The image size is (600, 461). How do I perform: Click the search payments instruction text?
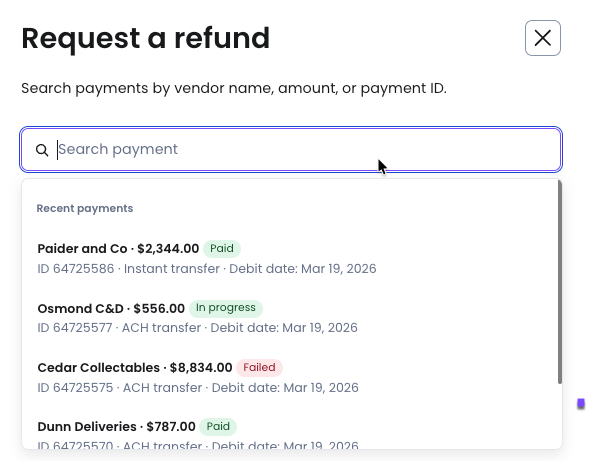point(233,88)
